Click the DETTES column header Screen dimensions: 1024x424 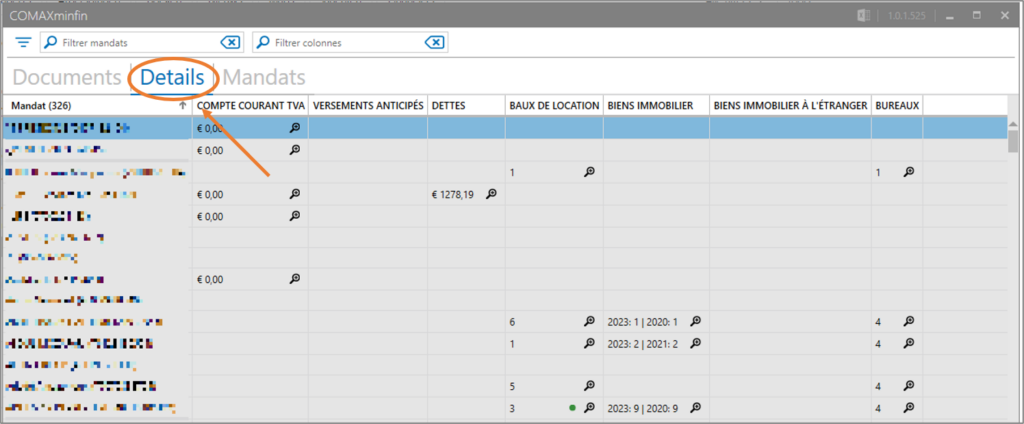tap(466, 105)
